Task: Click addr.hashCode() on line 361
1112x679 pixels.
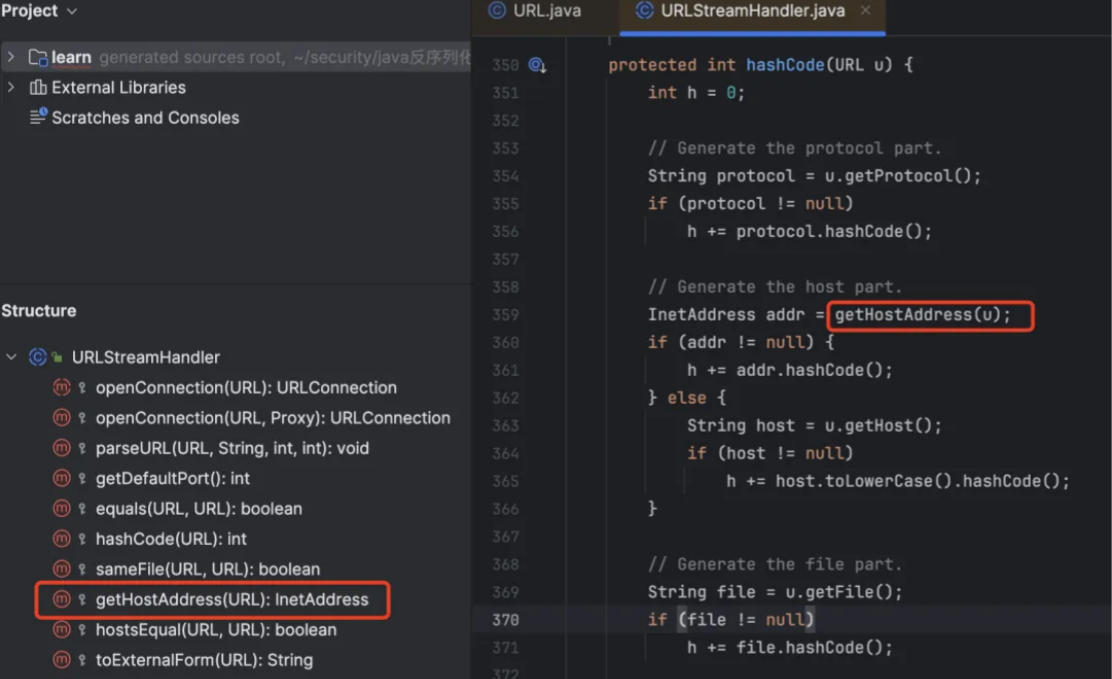Action: [814, 370]
